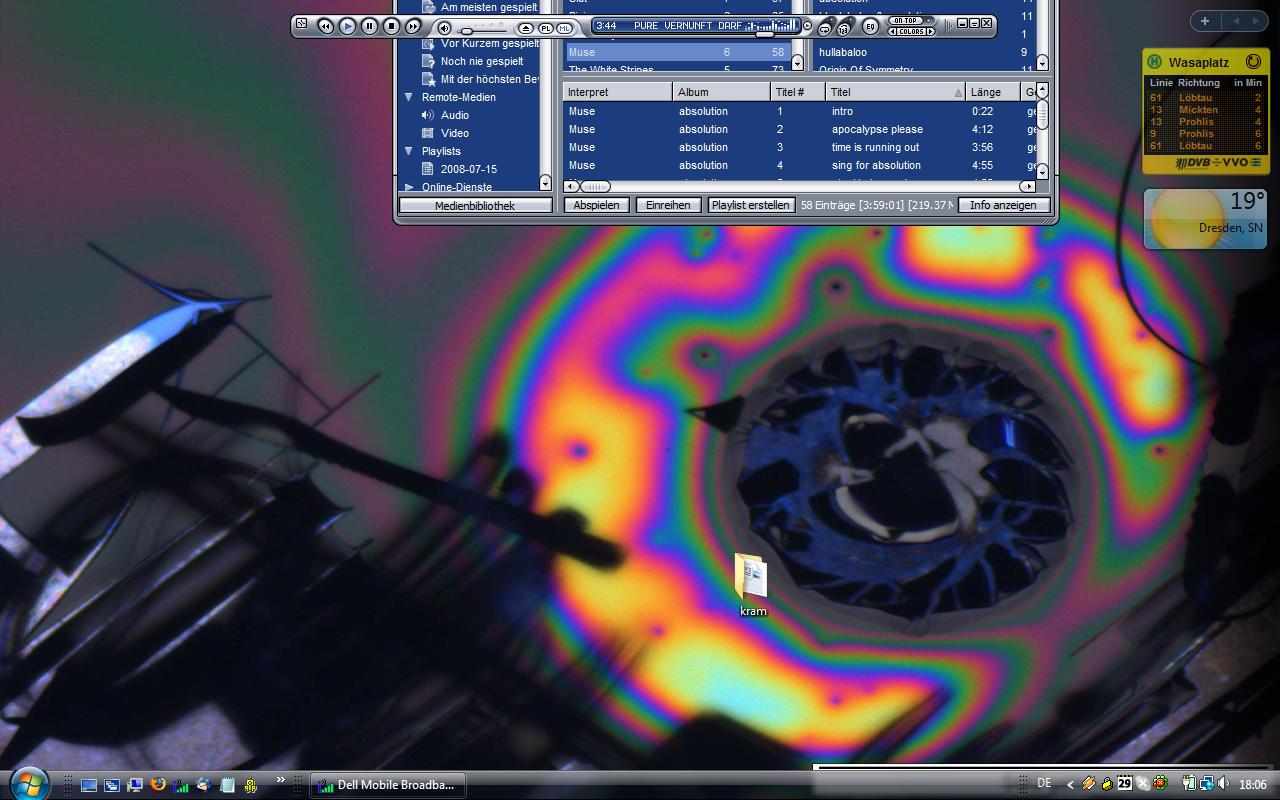Click the Dresden weather gadget
The width and height of the screenshot is (1280, 800).
click(x=1205, y=218)
